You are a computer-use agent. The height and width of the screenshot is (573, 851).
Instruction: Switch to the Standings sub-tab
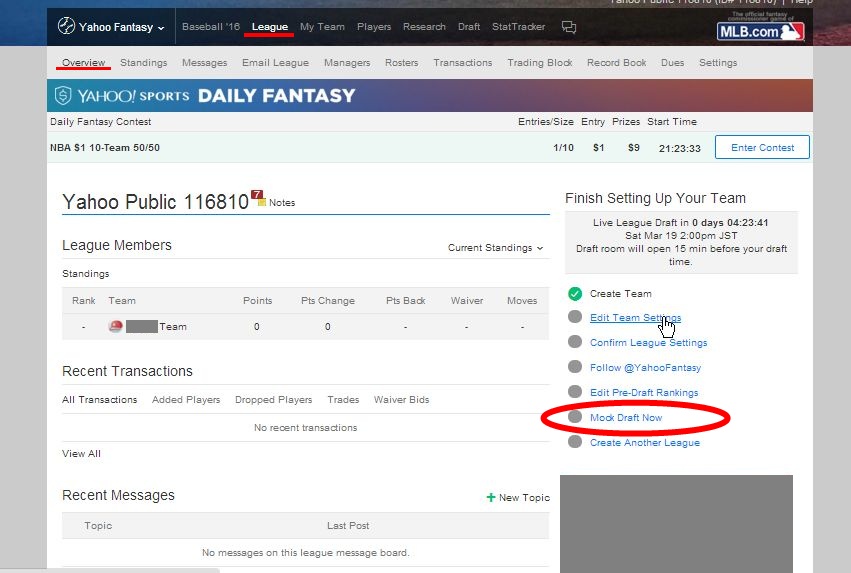tap(143, 62)
